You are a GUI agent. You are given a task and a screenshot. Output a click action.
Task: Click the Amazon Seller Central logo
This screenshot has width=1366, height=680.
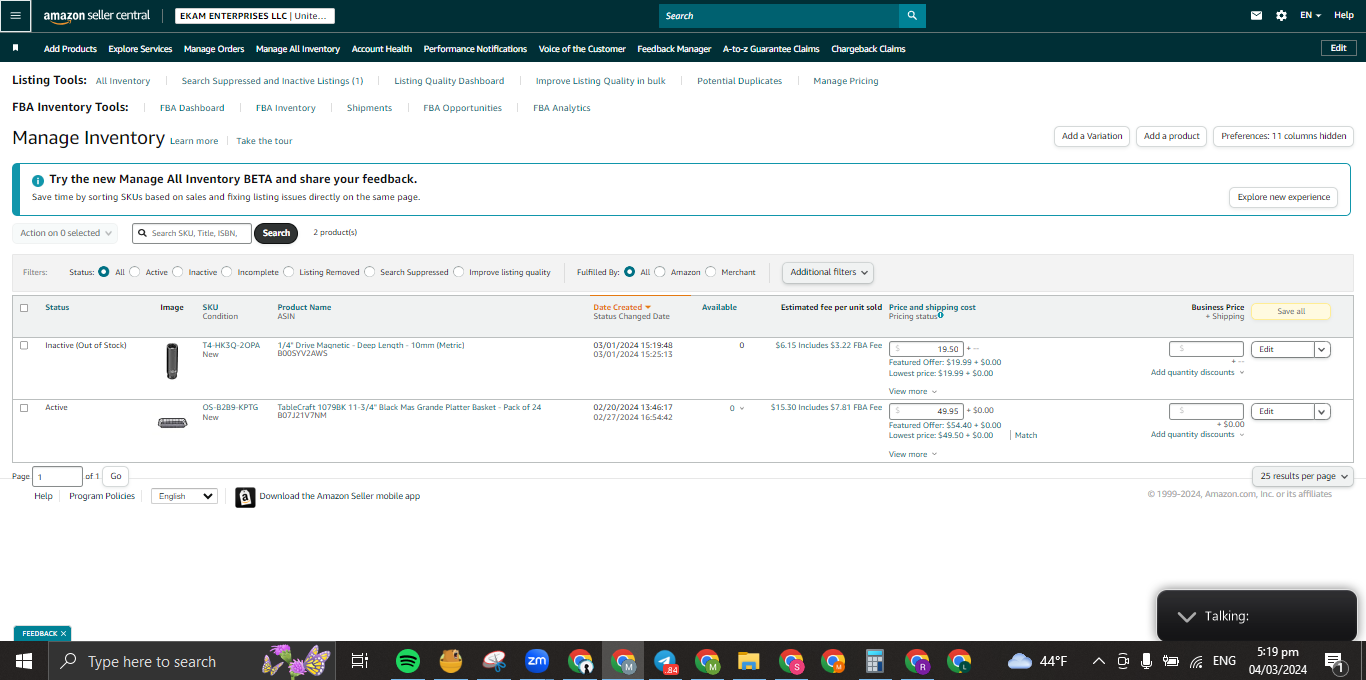point(97,16)
